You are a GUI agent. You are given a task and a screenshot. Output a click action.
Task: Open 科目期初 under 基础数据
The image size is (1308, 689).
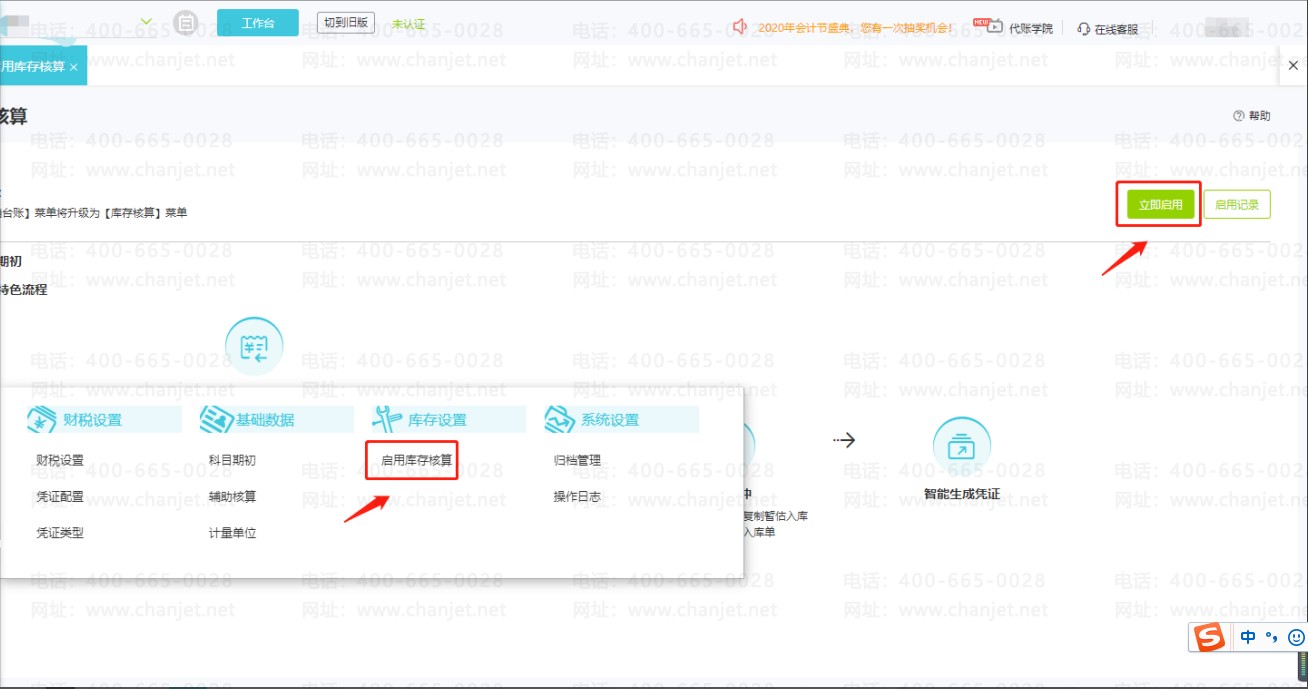pyautogui.click(x=232, y=461)
